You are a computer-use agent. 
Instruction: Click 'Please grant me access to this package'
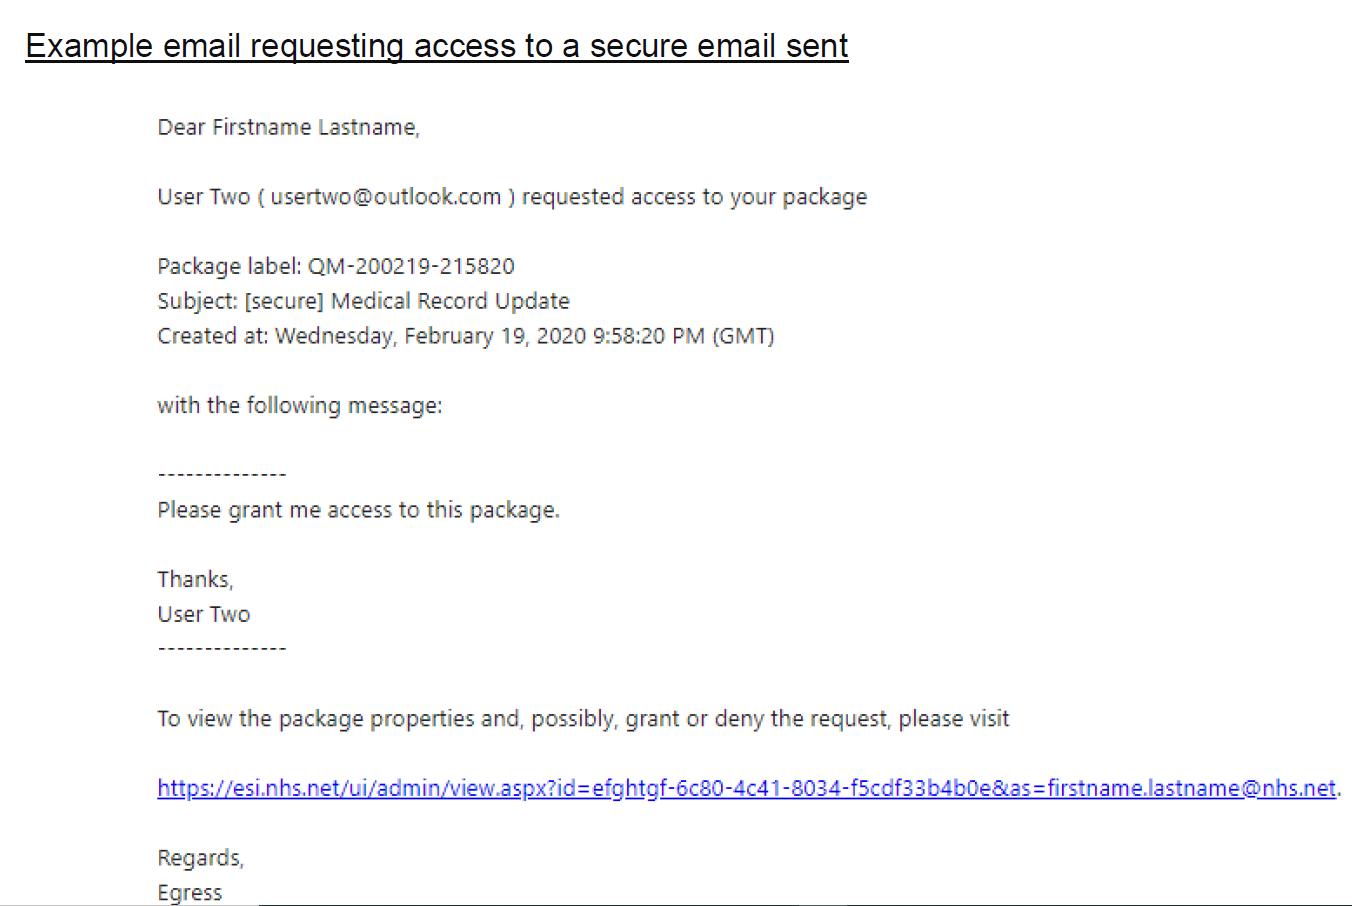click(358, 510)
